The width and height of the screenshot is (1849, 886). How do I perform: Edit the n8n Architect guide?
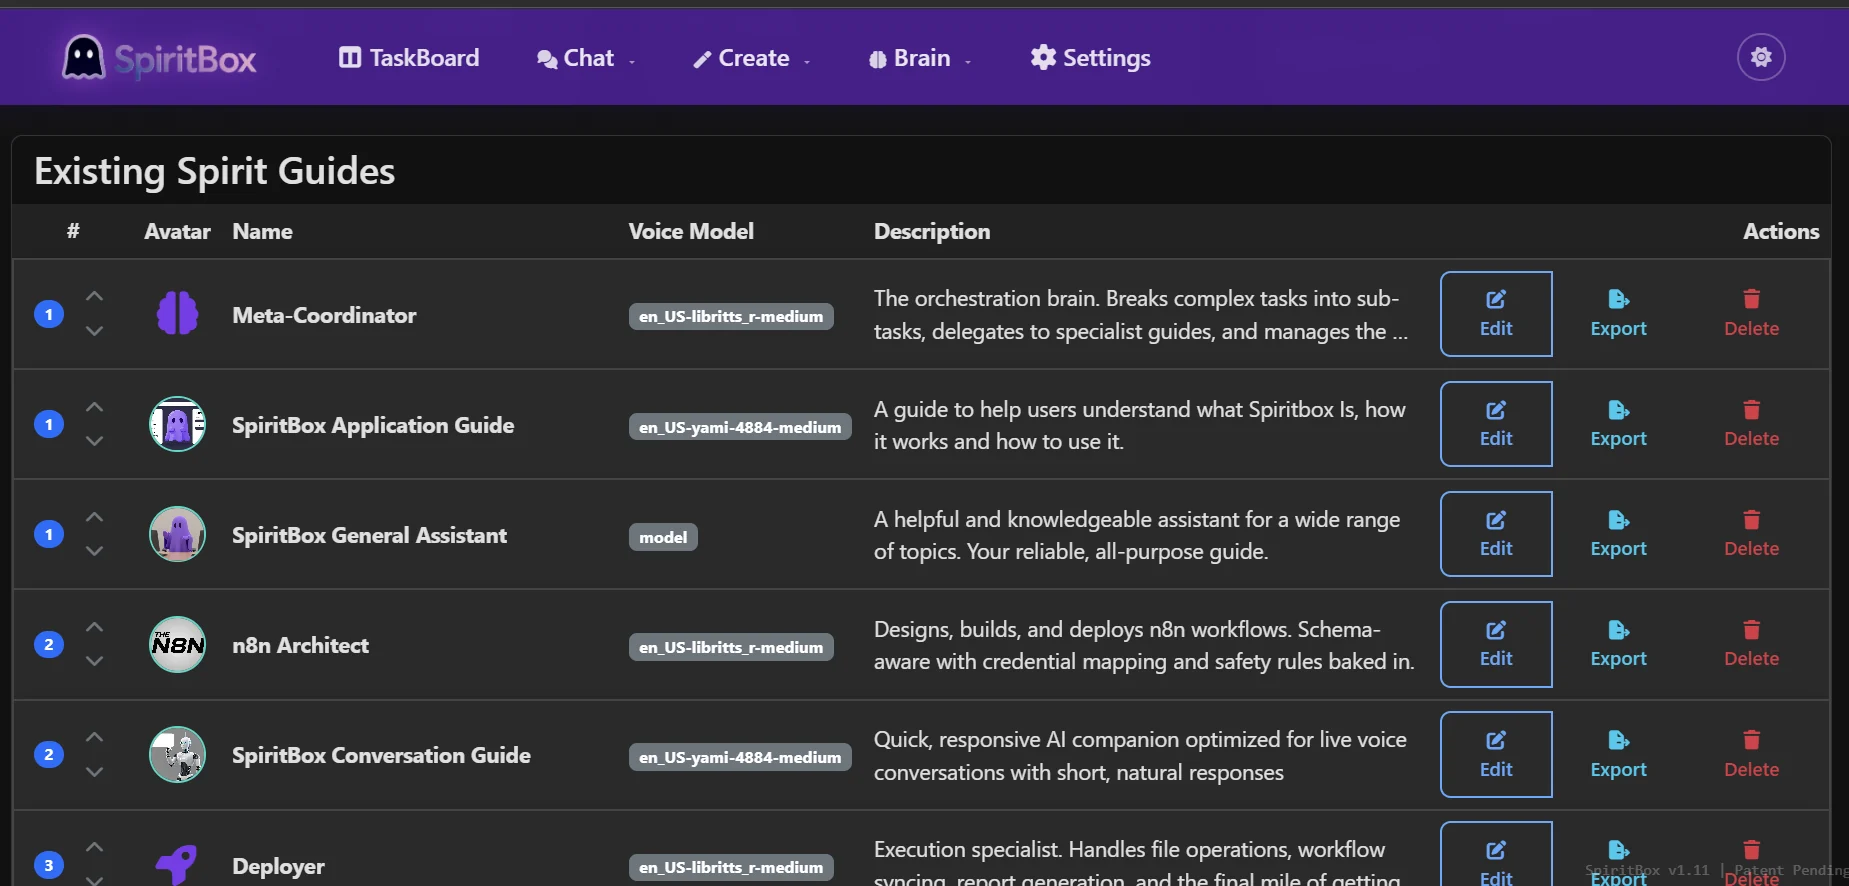pos(1496,644)
